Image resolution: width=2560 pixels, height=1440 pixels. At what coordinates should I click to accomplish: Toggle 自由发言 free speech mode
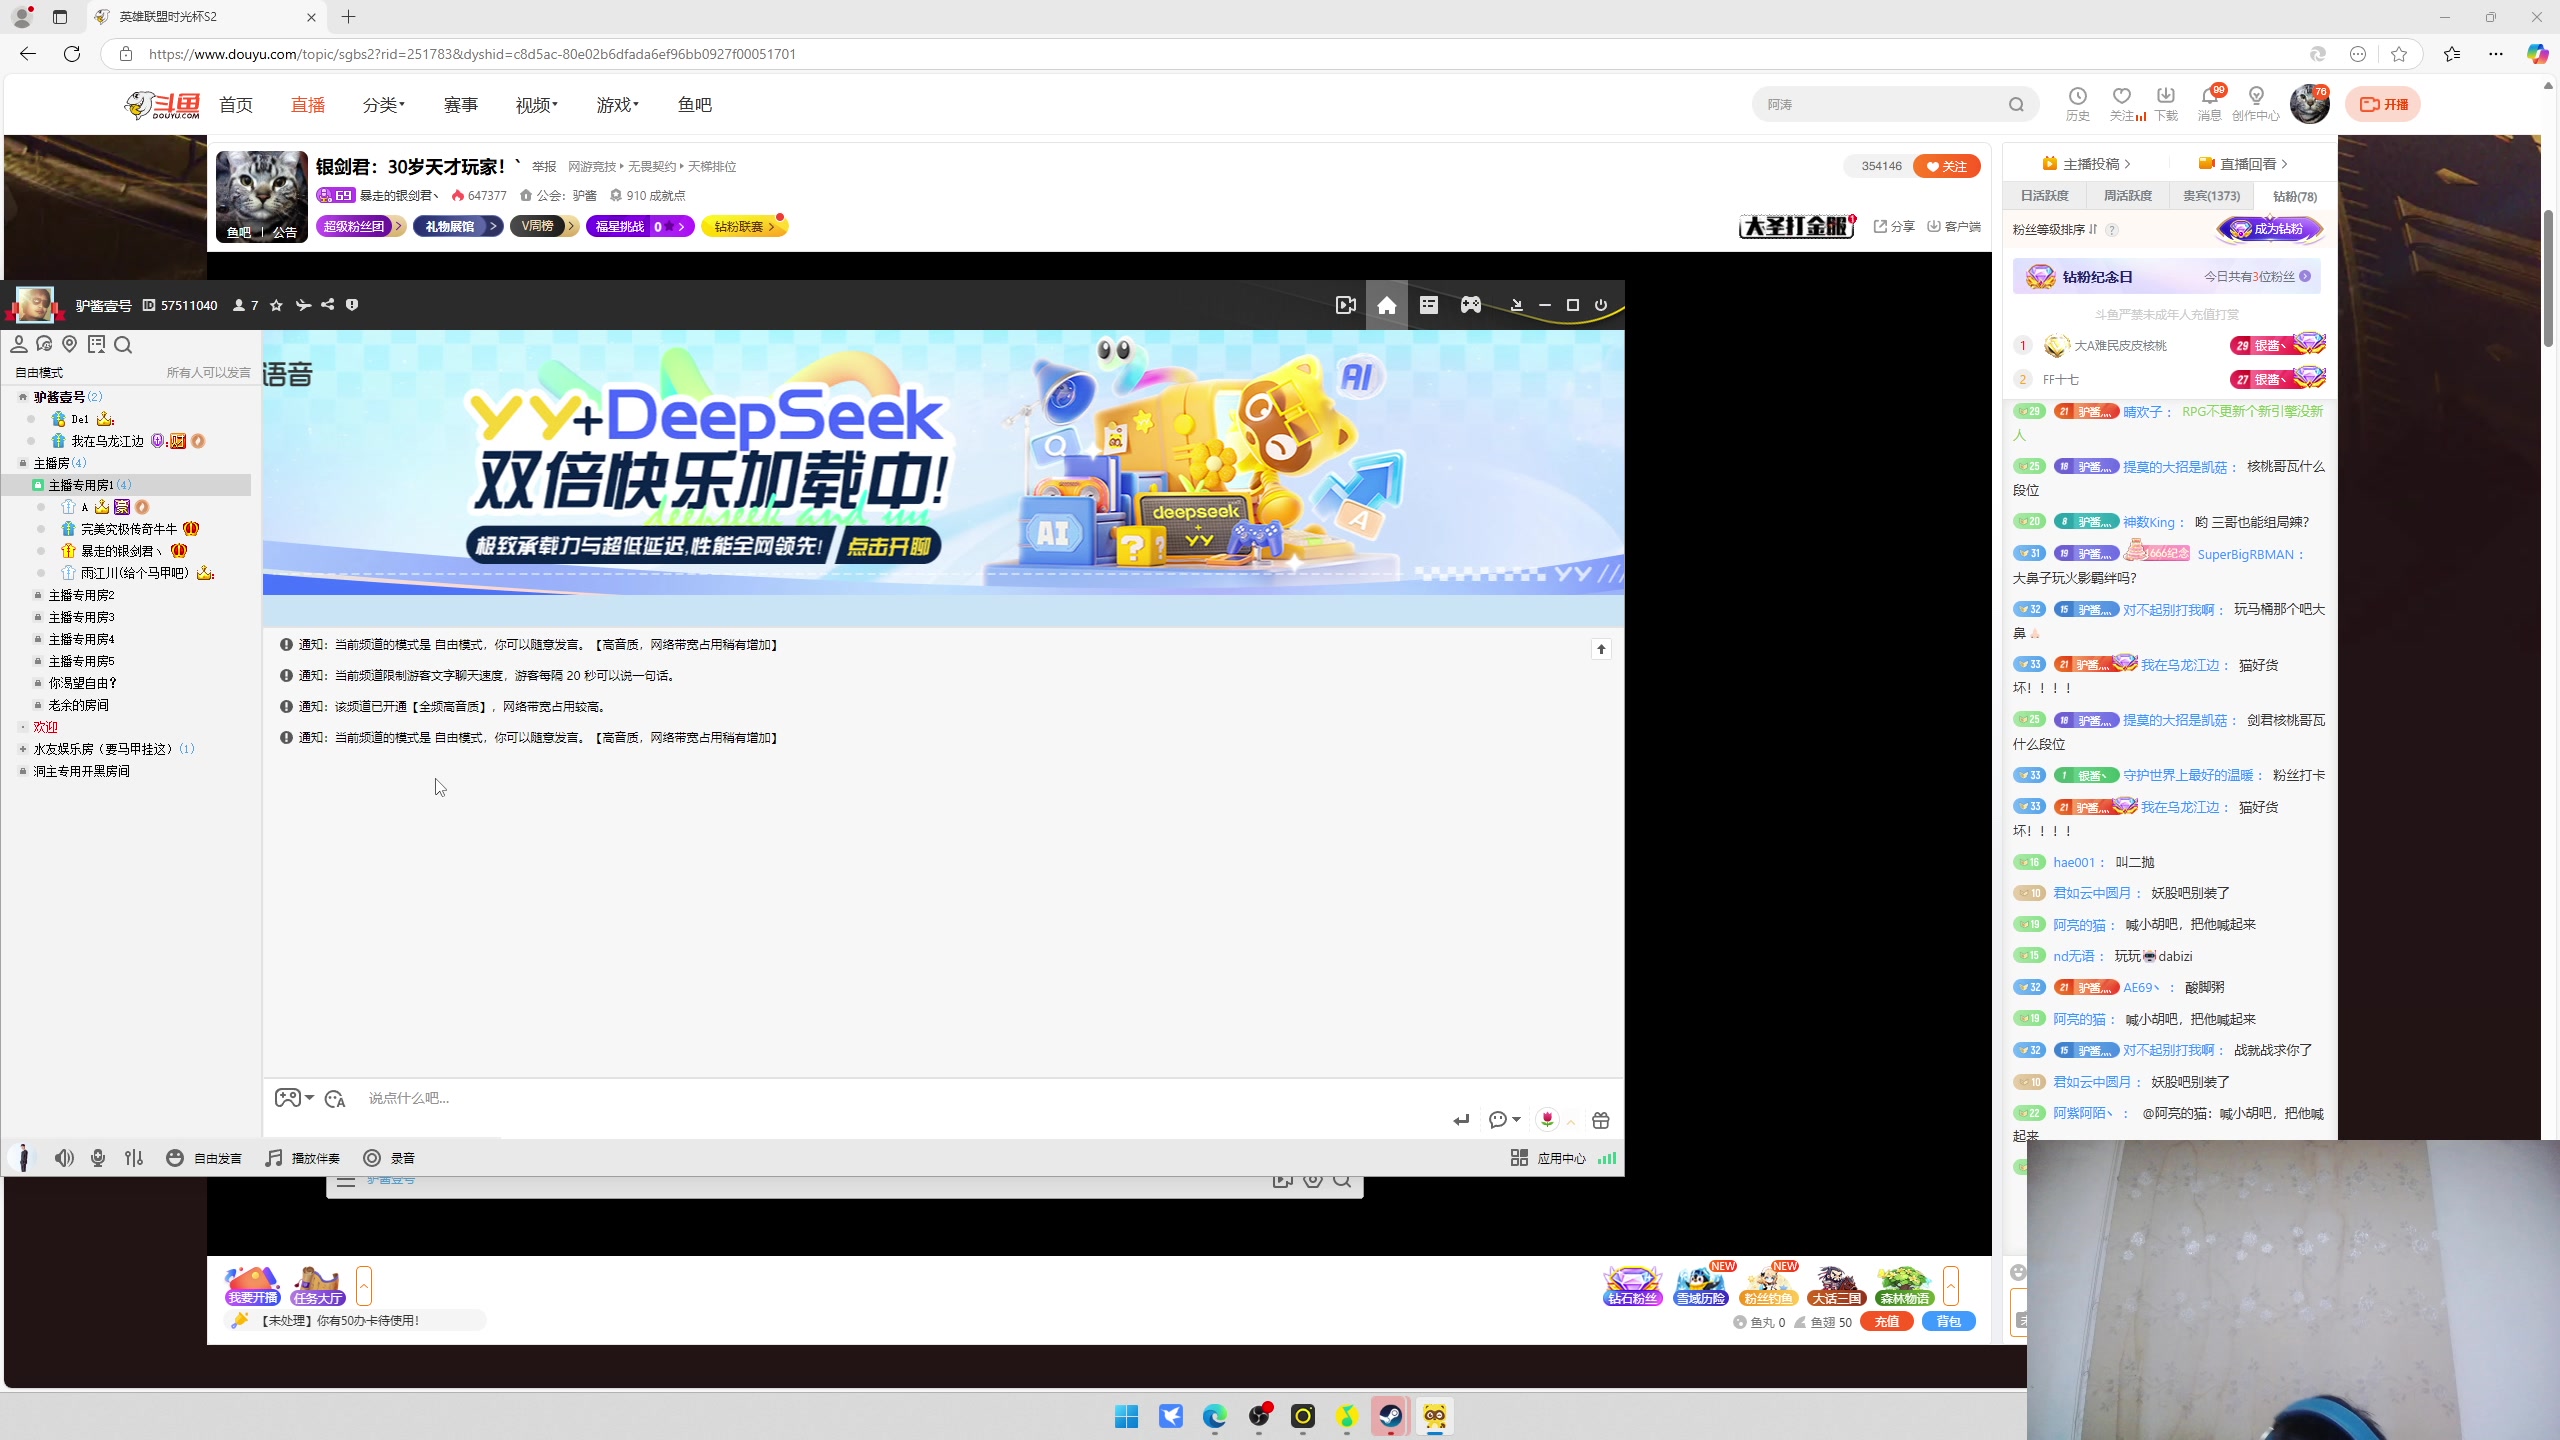tap(204, 1158)
